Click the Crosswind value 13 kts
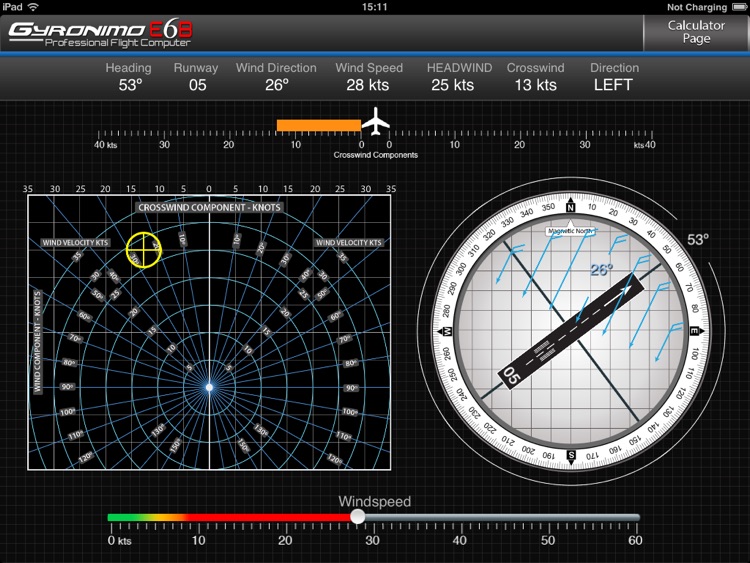 536,85
